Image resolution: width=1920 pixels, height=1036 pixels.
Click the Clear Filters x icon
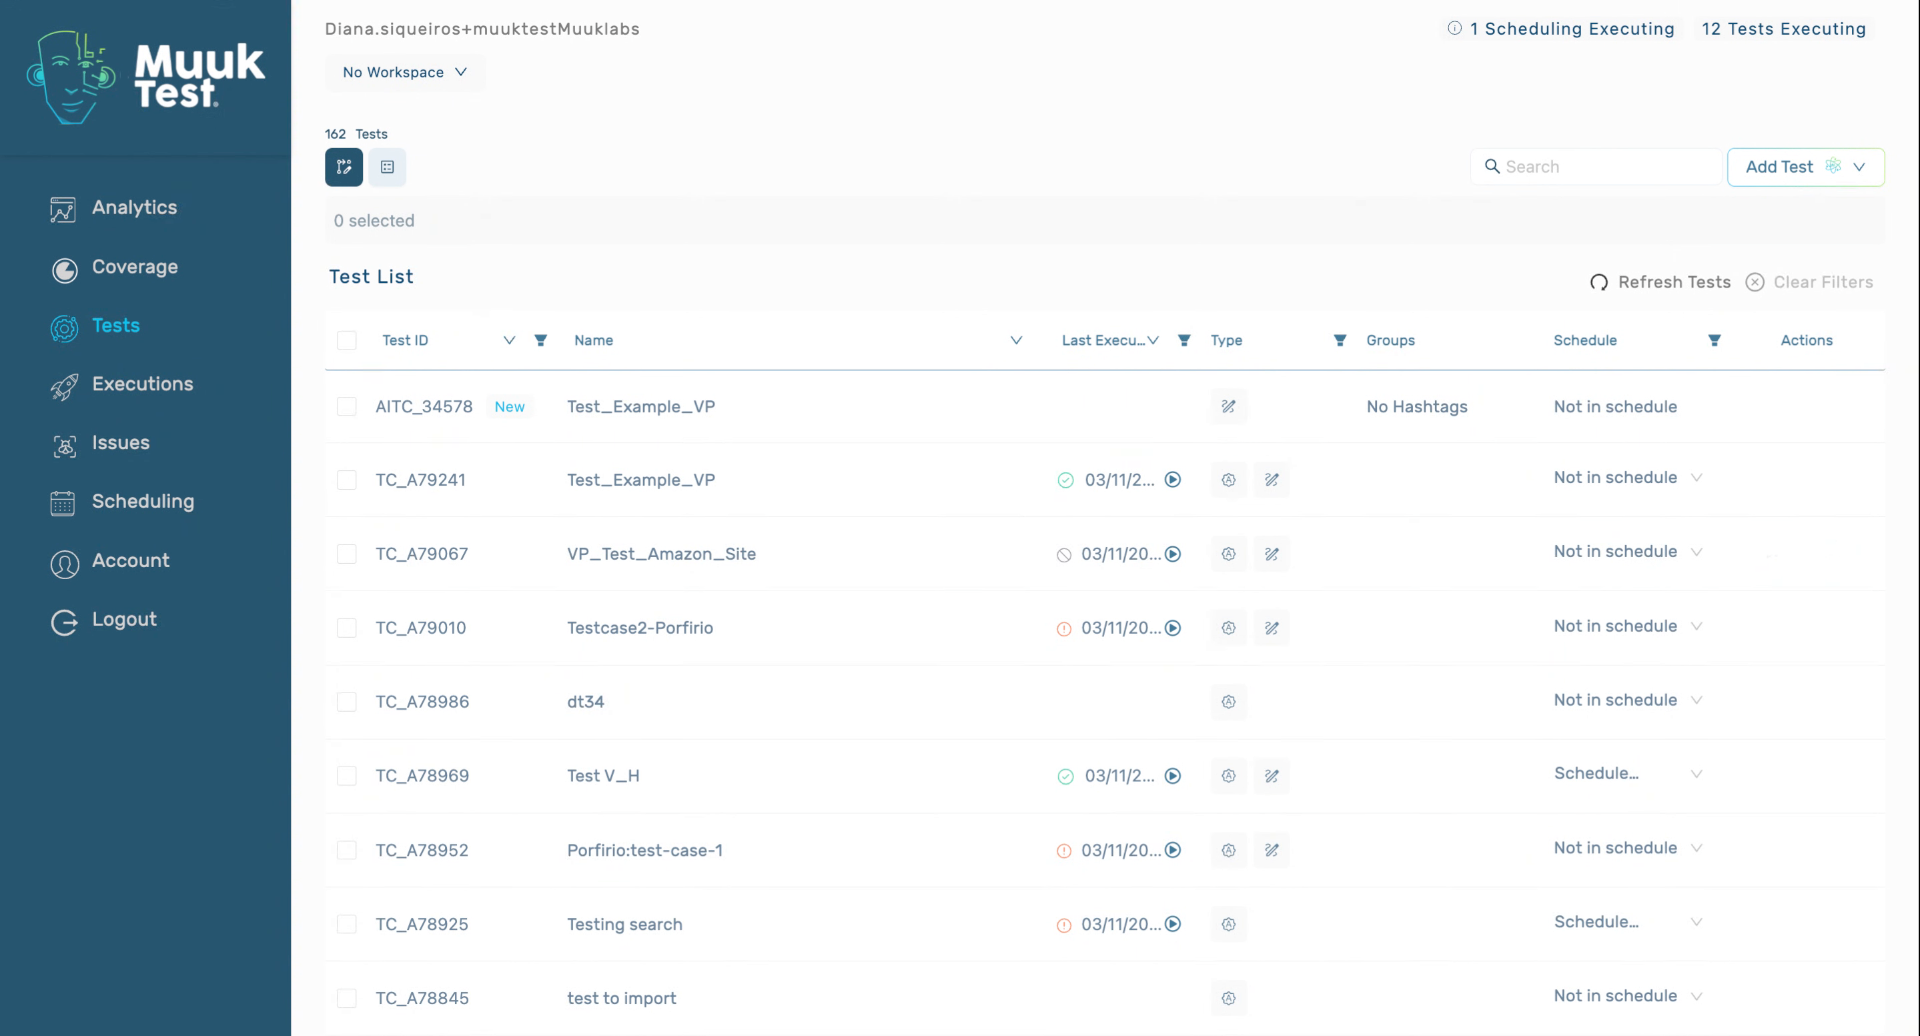click(1755, 282)
